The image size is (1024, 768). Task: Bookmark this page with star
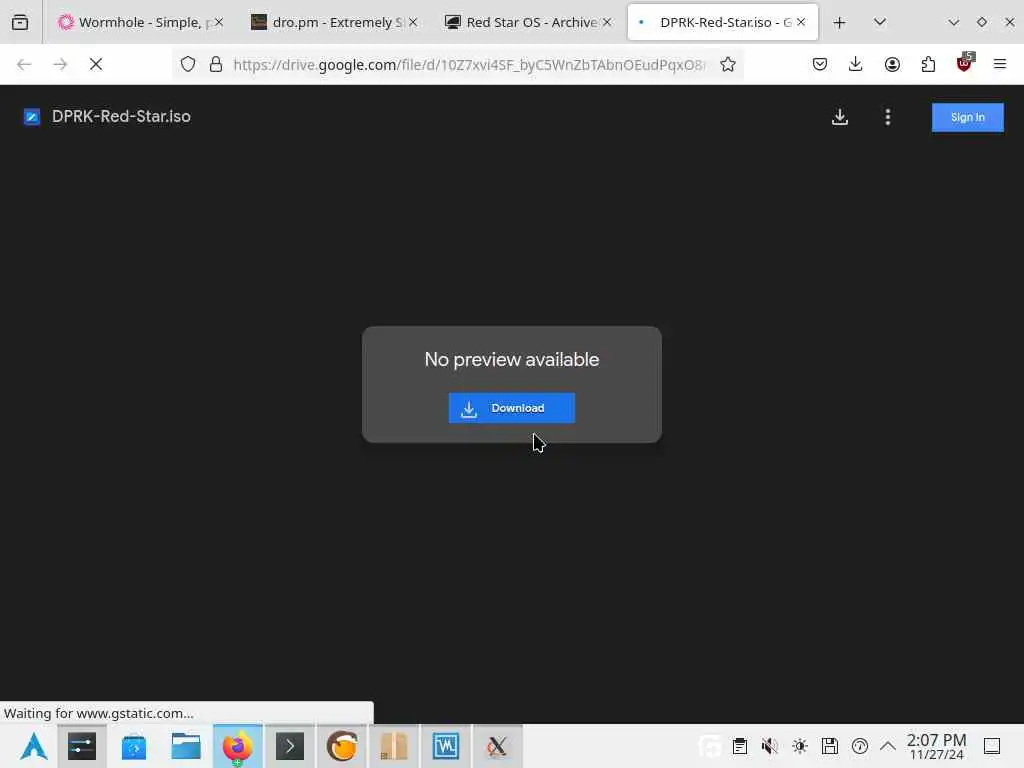[x=728, y=64]
